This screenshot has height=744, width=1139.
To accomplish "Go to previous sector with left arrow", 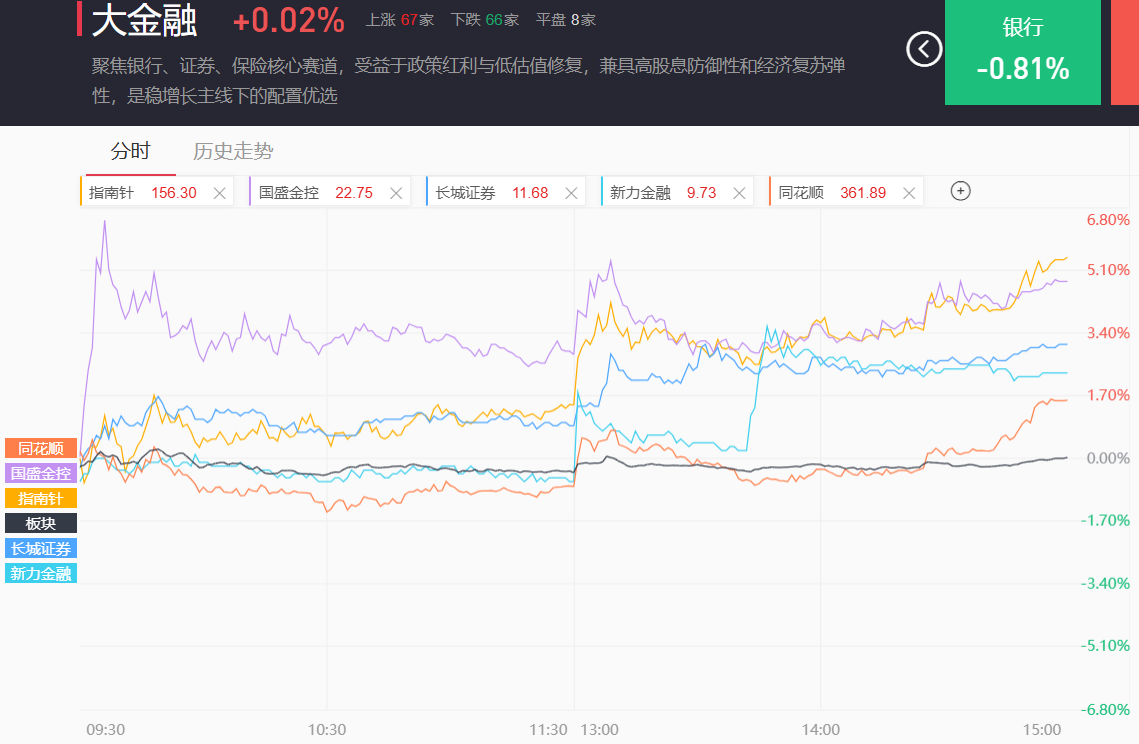I will pyautogui.click(x=923, y=48).
